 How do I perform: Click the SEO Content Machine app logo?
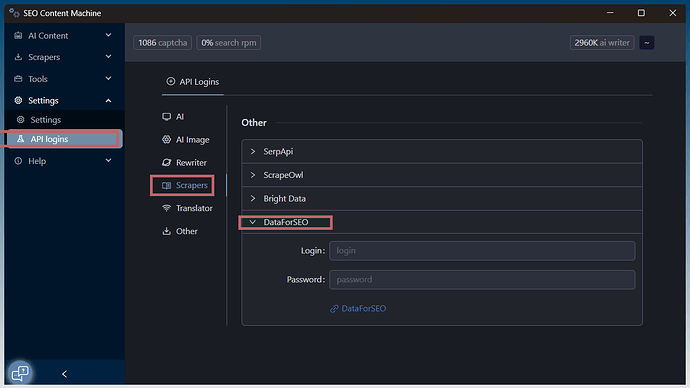coord(14,13)
